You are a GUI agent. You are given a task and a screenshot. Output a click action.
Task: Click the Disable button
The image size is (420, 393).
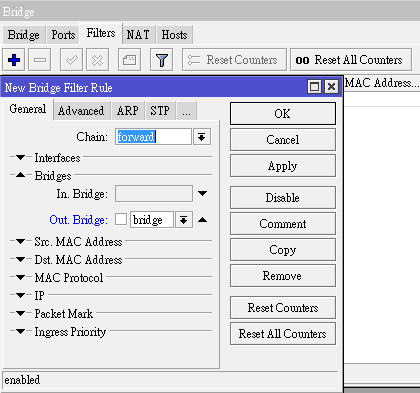coord(283,198)
